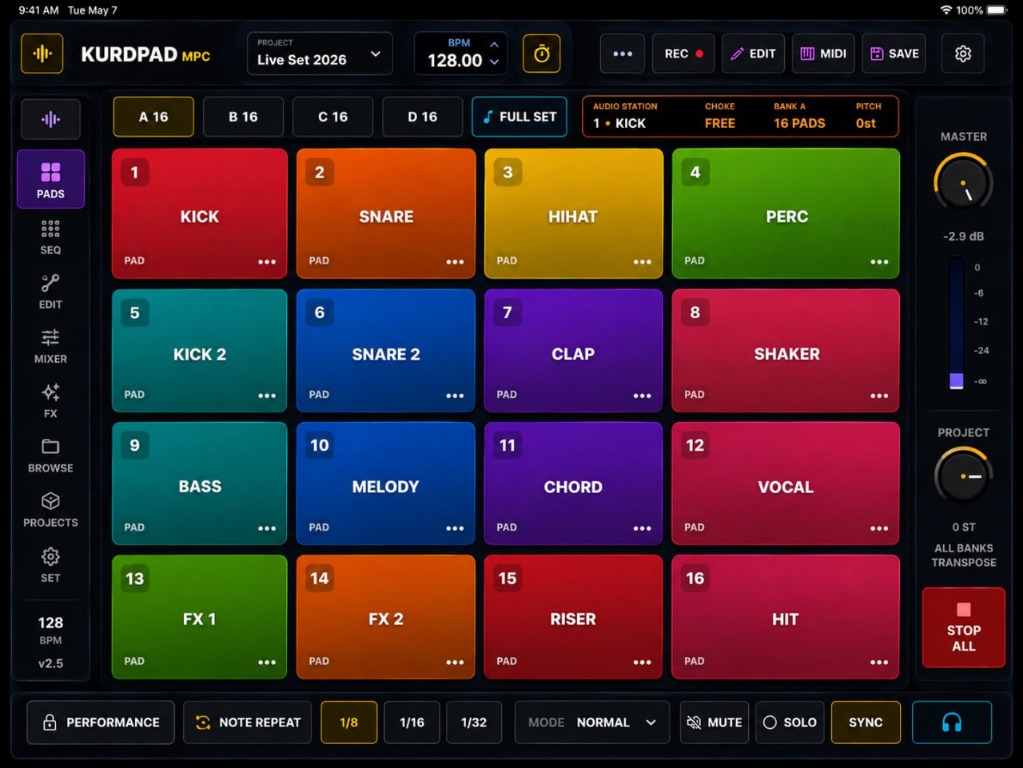This screenshot has height=768, width=1023.
Task: Open the SEQ sequencer sidebar icon
Action: [51, 237]
